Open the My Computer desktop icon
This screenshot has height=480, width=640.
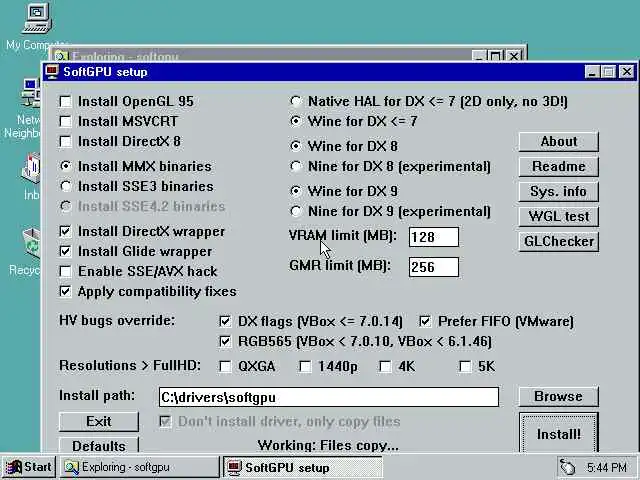[36, 18]
